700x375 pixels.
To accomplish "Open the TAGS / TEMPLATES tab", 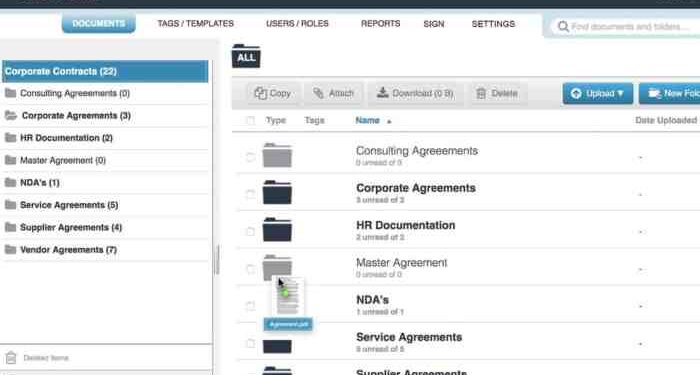I will click(x=196, y=23).
